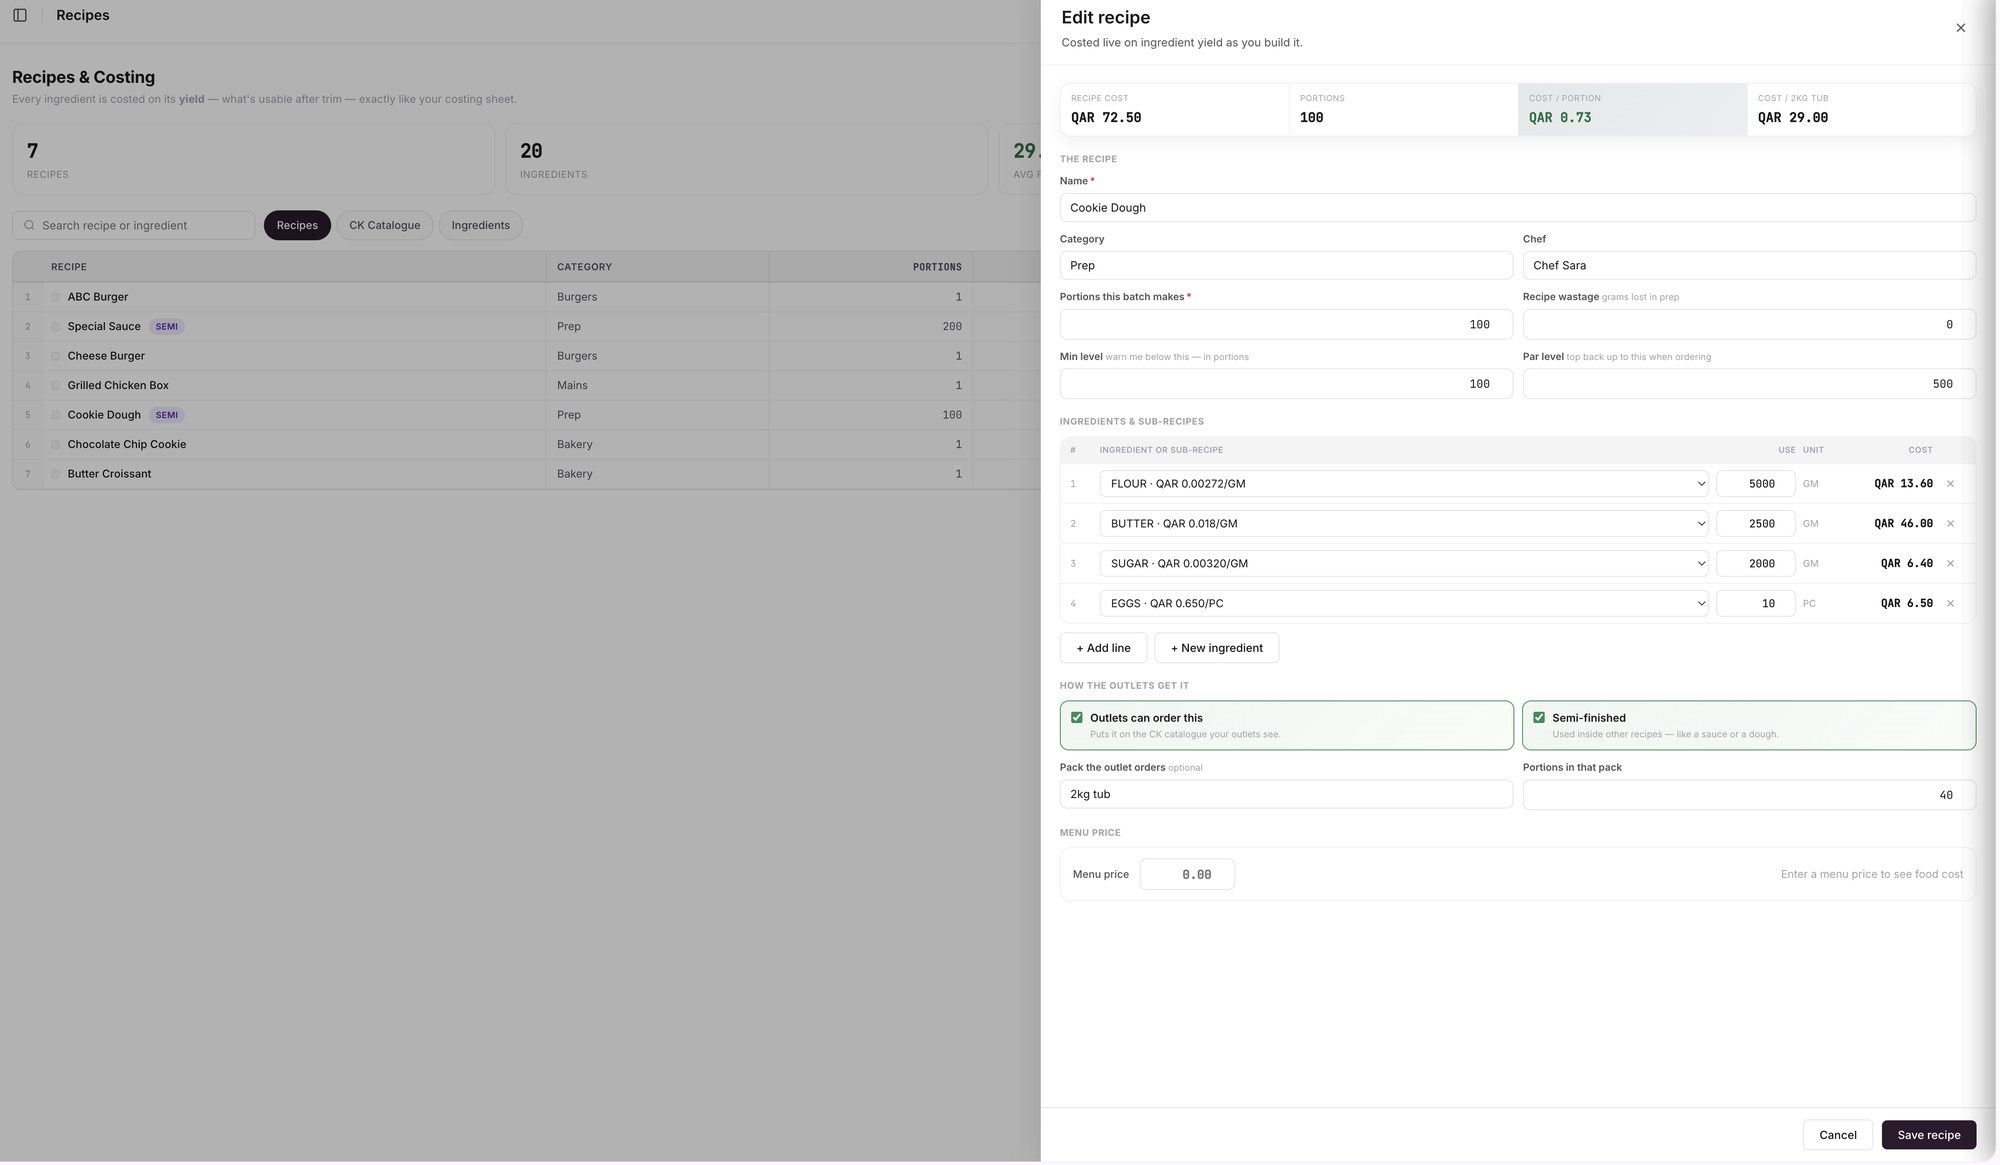2000x1165 pixels.
Task: Open the BUTTER ingredient dropdown
Action: click(1404, 524)
